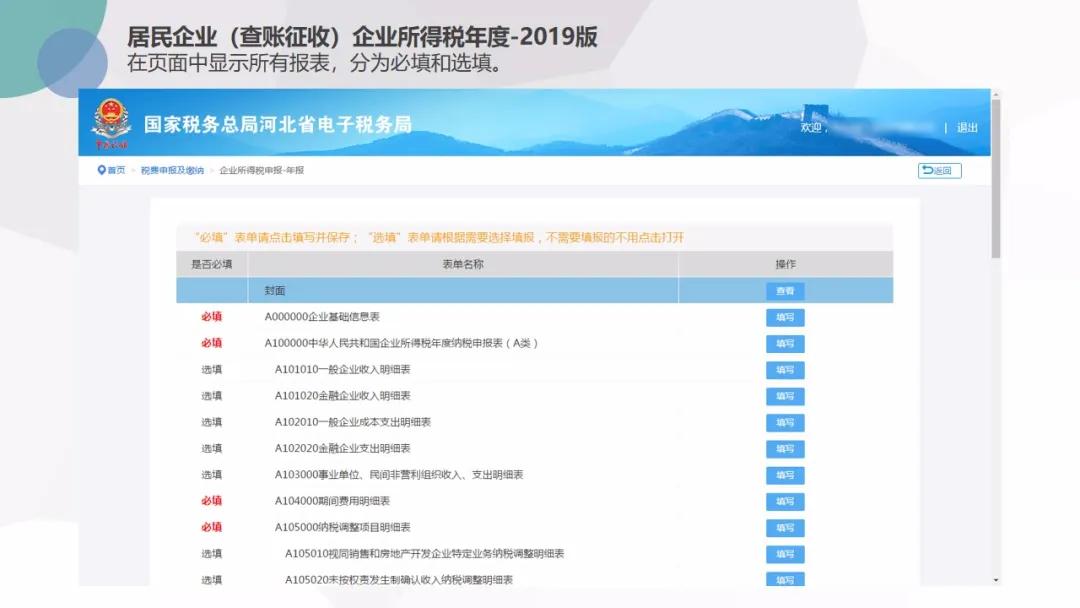Click 填写 for A105010视同销售调整明细表
1080x608 pixels.
coord(785,554)
